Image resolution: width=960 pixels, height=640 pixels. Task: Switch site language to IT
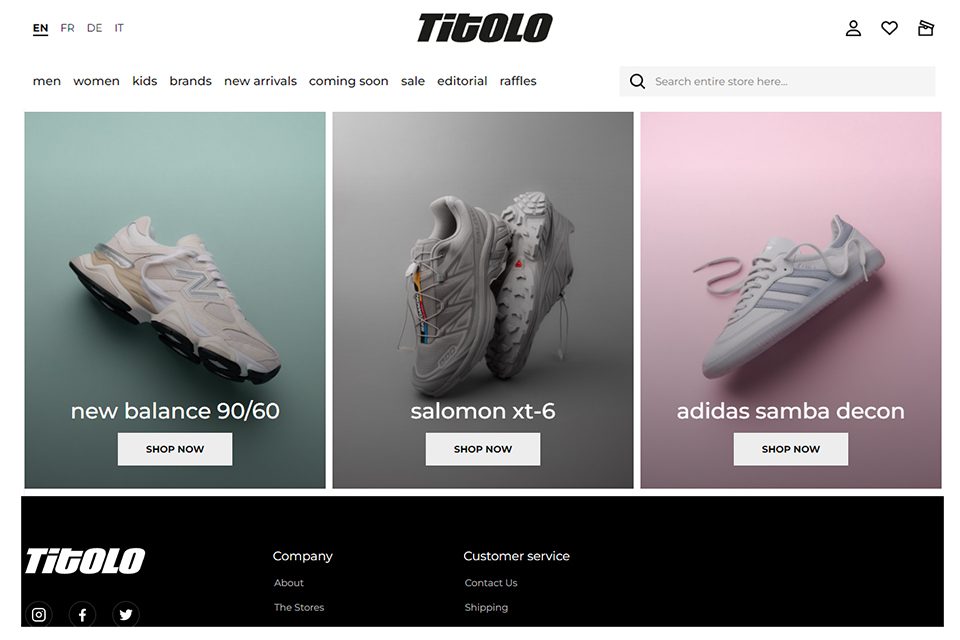coord(119,28)
